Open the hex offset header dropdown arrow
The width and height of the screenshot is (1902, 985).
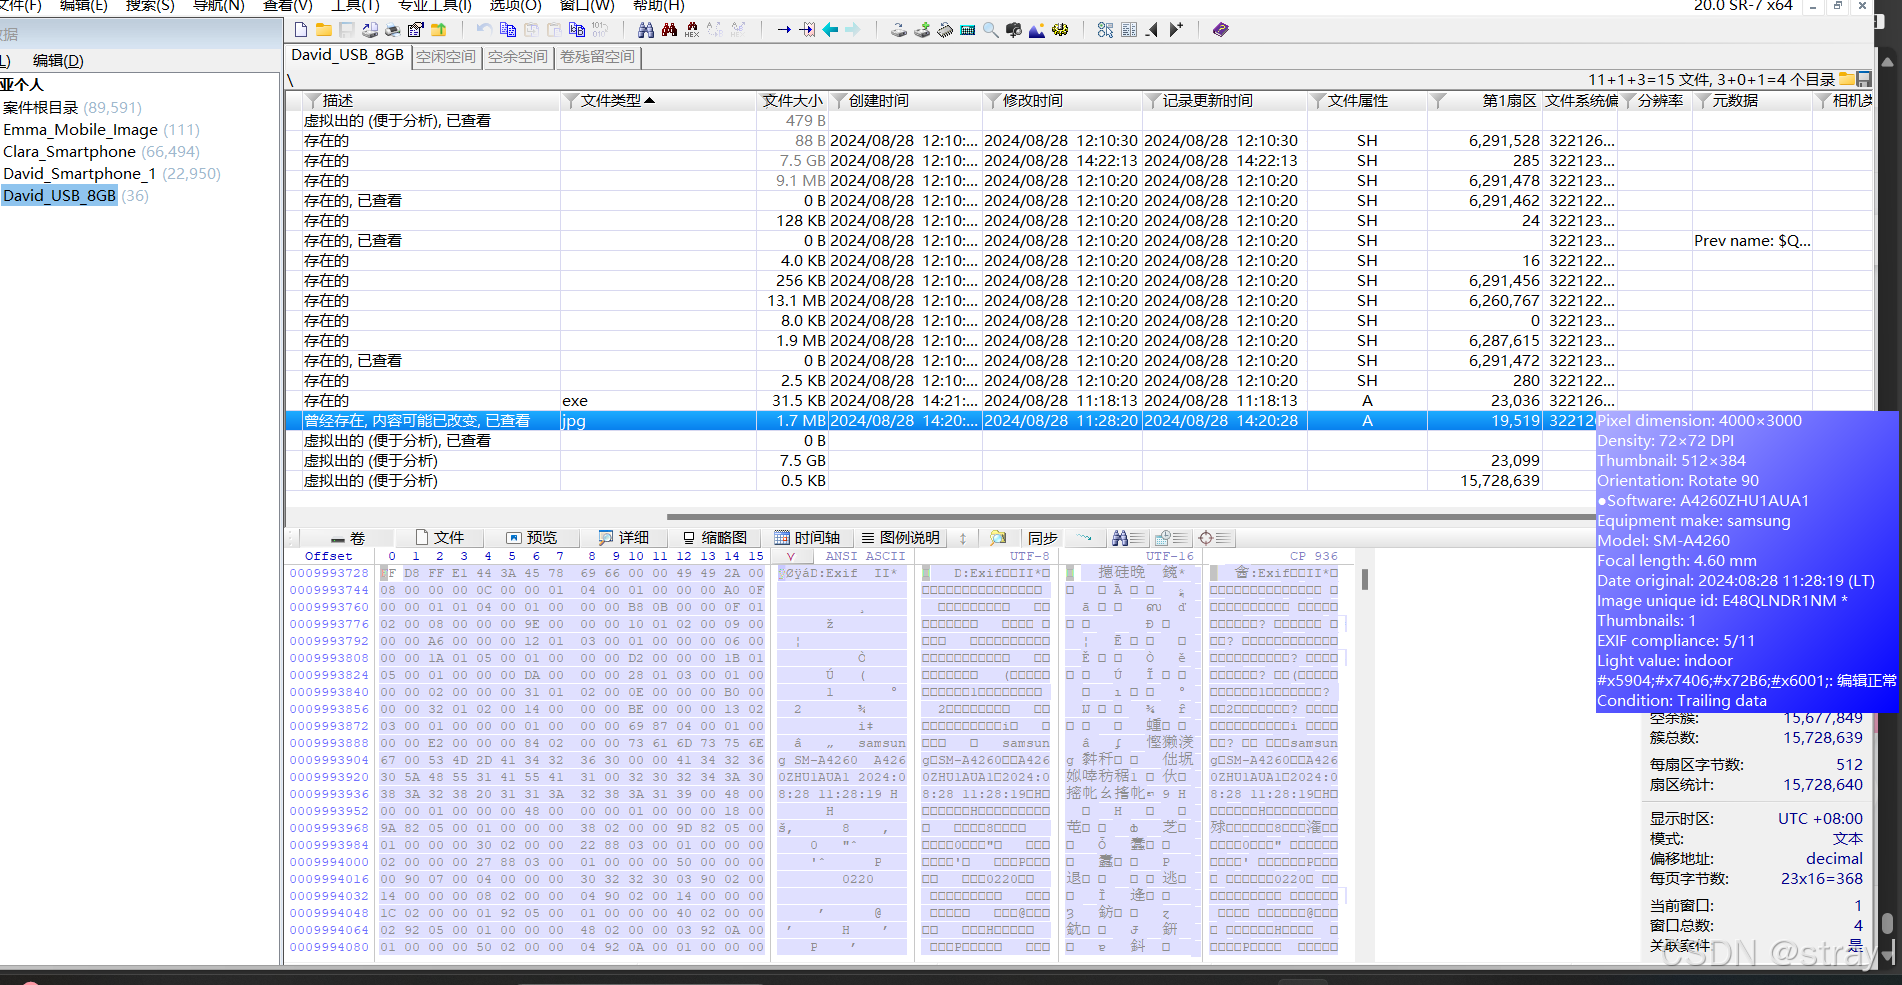click(x=790, y=556)
